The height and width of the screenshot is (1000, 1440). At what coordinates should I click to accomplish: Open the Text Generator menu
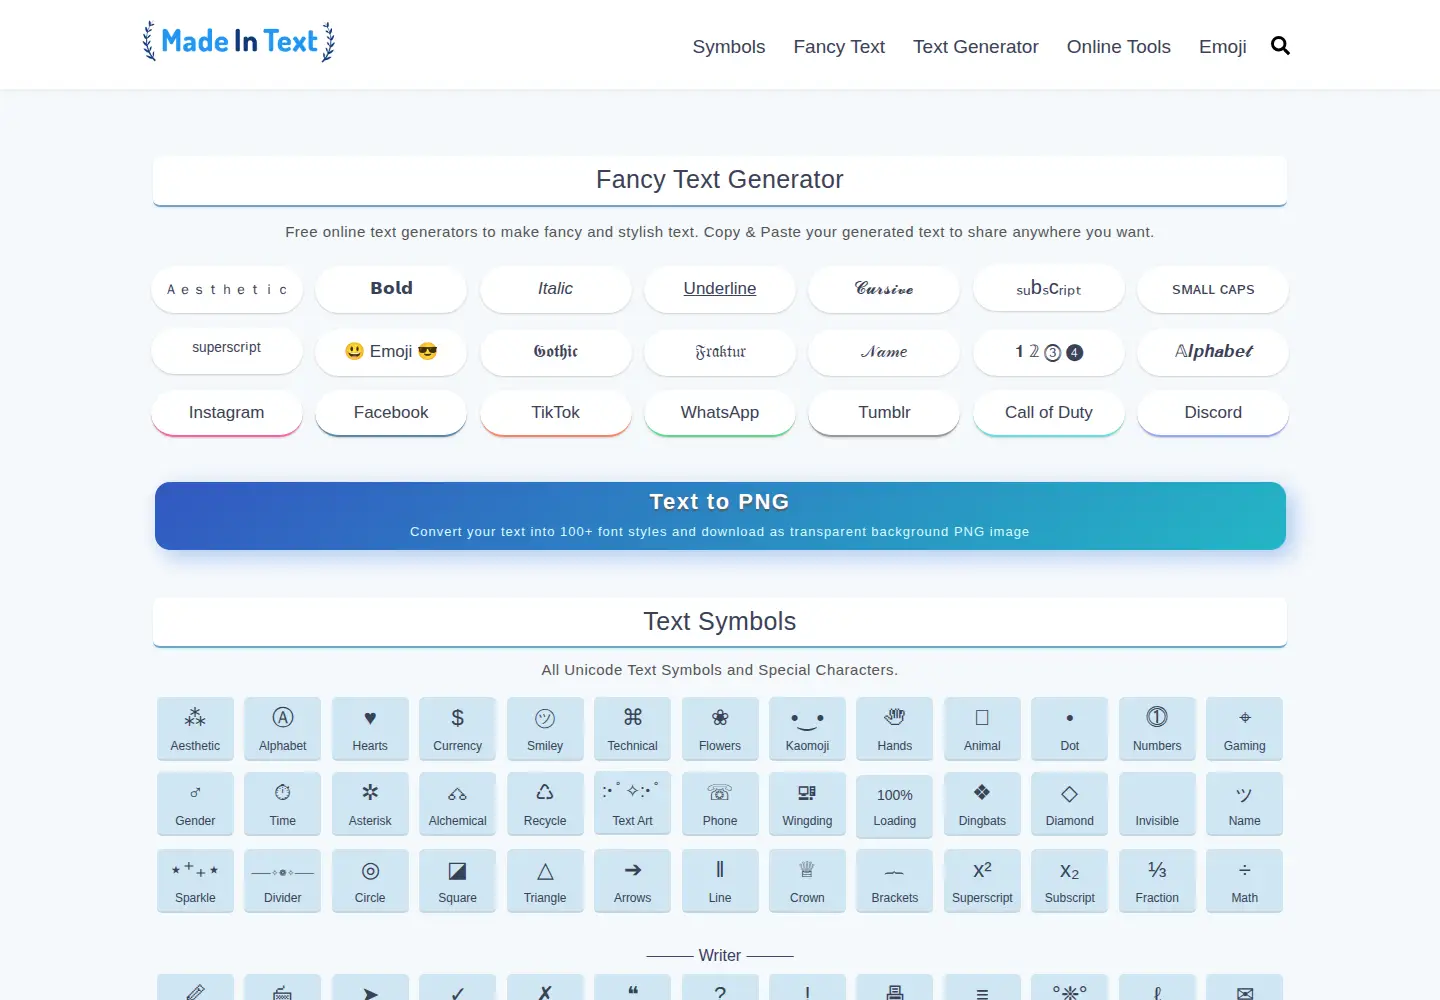point(975,47)
